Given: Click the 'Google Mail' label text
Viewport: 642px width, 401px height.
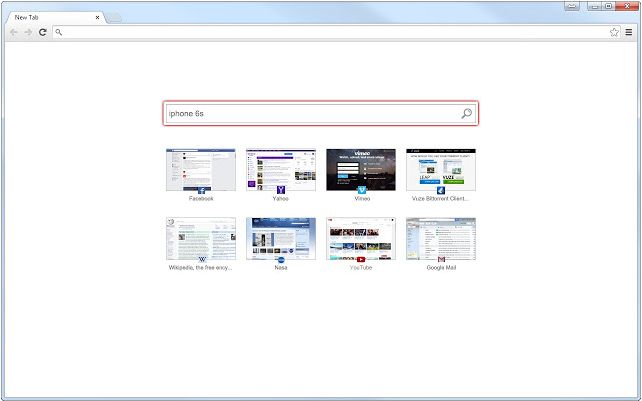Looking at the screenshot, I should pos(441,267).
